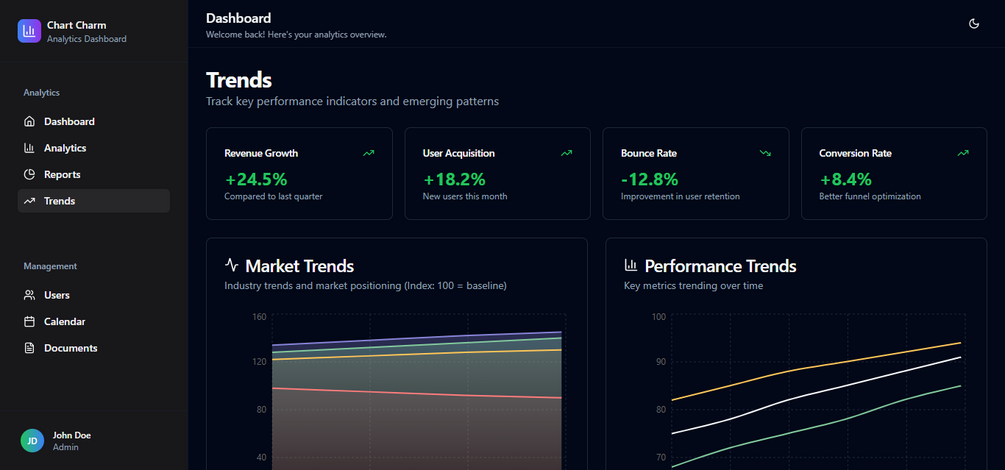
Task: Click the Trends arrow icon in the sidebar
Action: click(29, 201)
